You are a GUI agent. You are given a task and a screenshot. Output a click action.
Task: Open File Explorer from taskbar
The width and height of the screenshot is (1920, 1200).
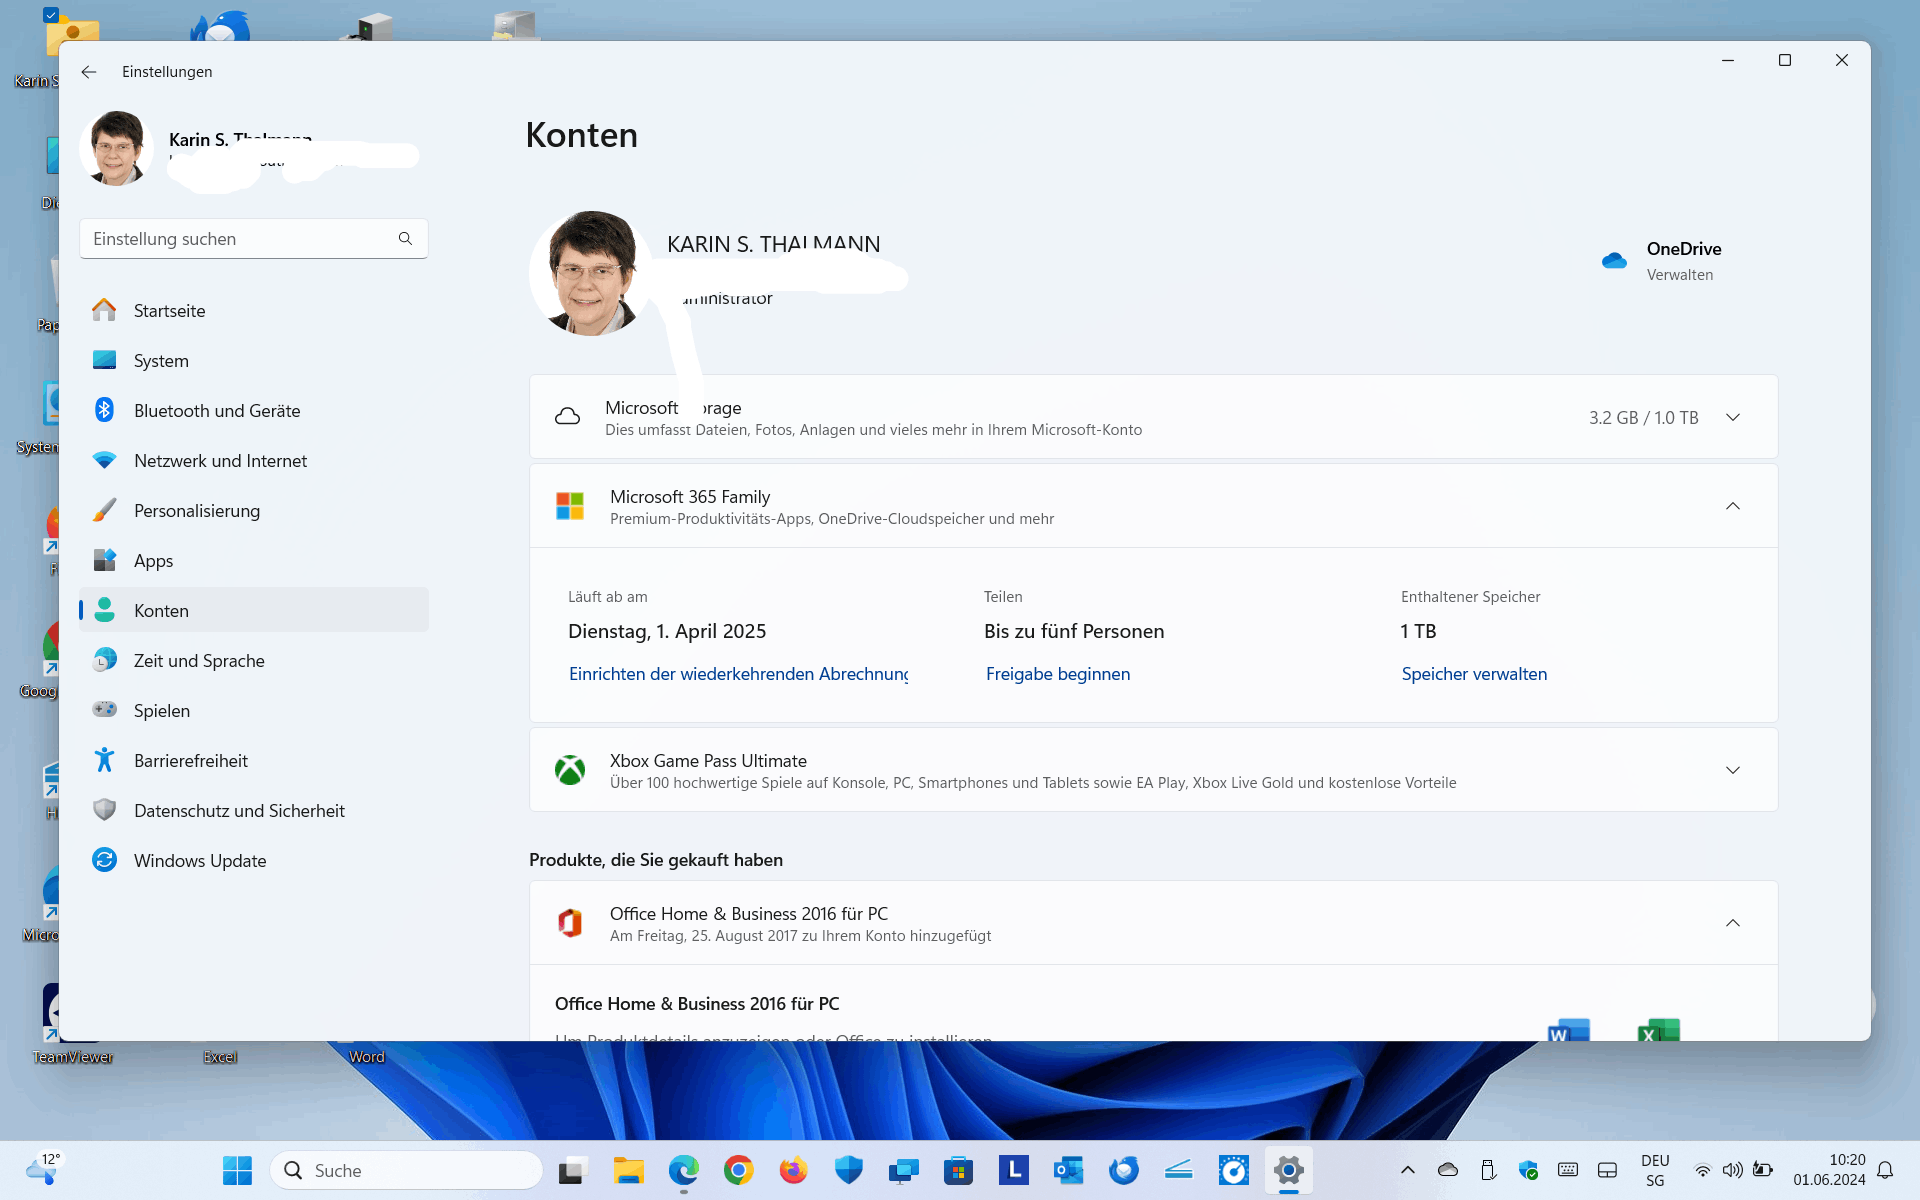[x=628, y=1170]
